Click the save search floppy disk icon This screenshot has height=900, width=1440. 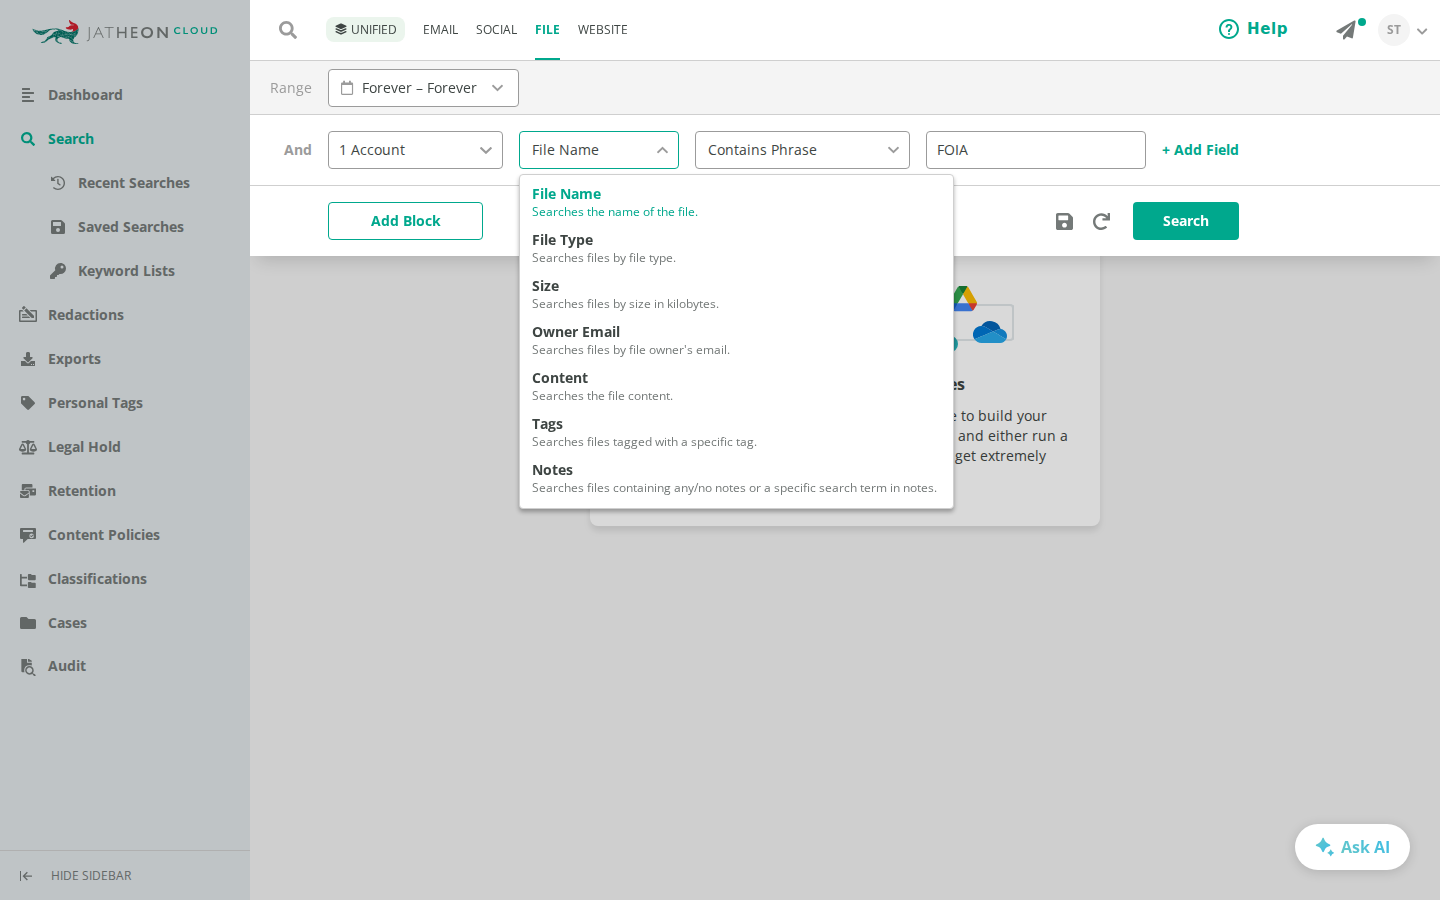(x=1064, y=221)
